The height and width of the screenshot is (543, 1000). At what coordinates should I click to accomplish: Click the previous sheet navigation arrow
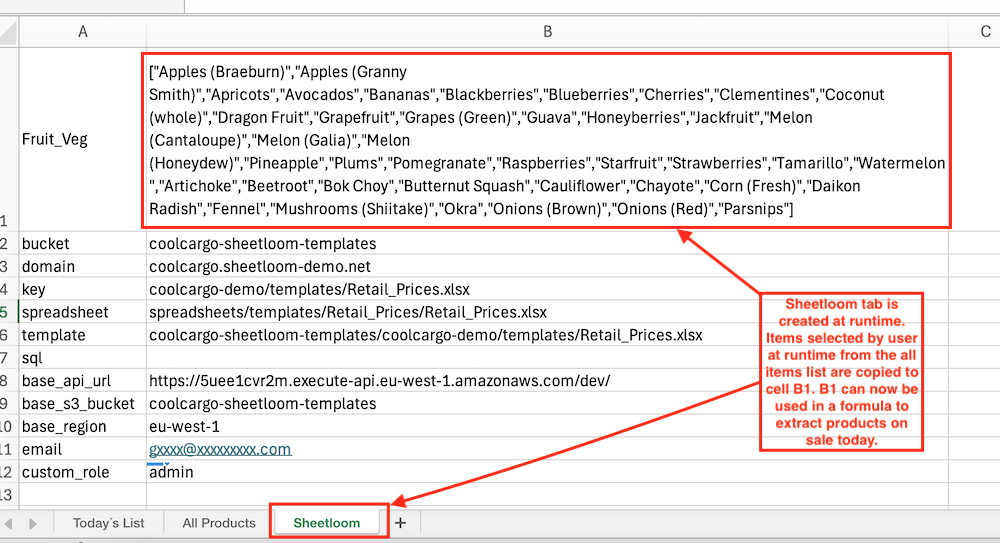point(10,523)
